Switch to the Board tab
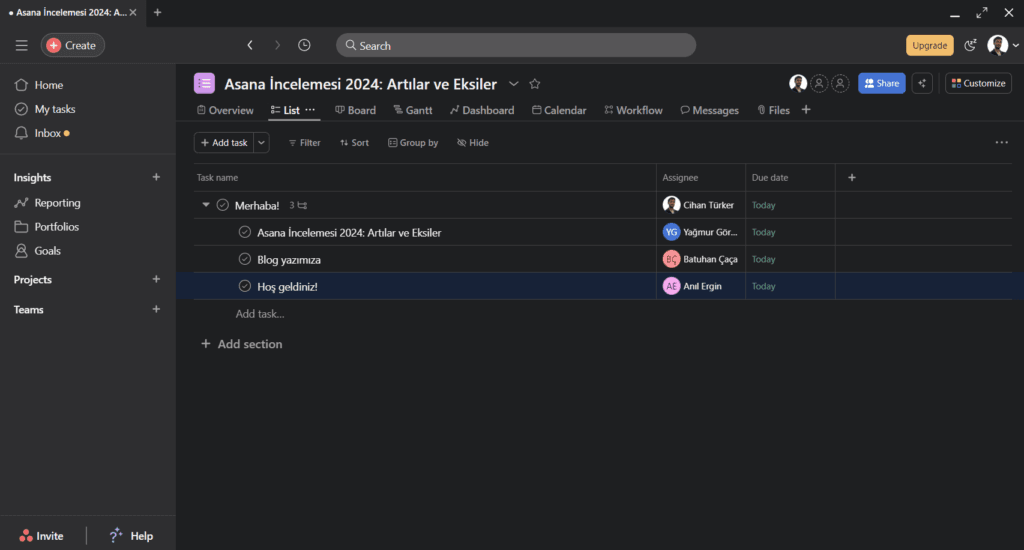This screenshot has width=1024, height=550. [355, 110]
